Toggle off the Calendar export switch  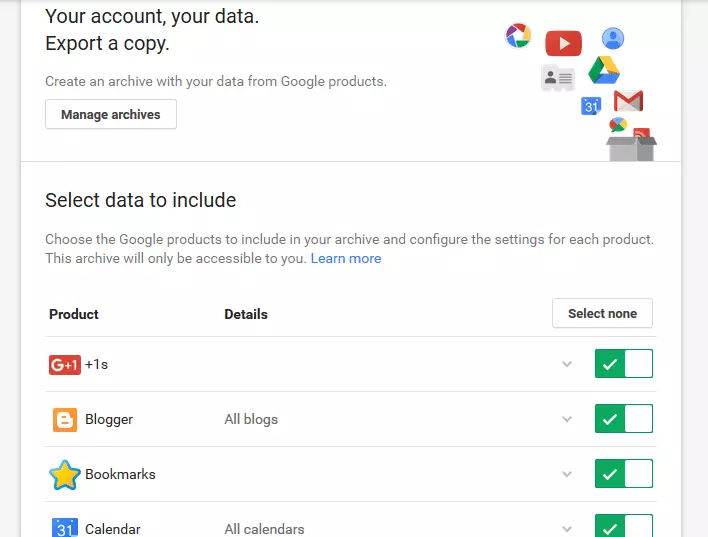(624, 526)
